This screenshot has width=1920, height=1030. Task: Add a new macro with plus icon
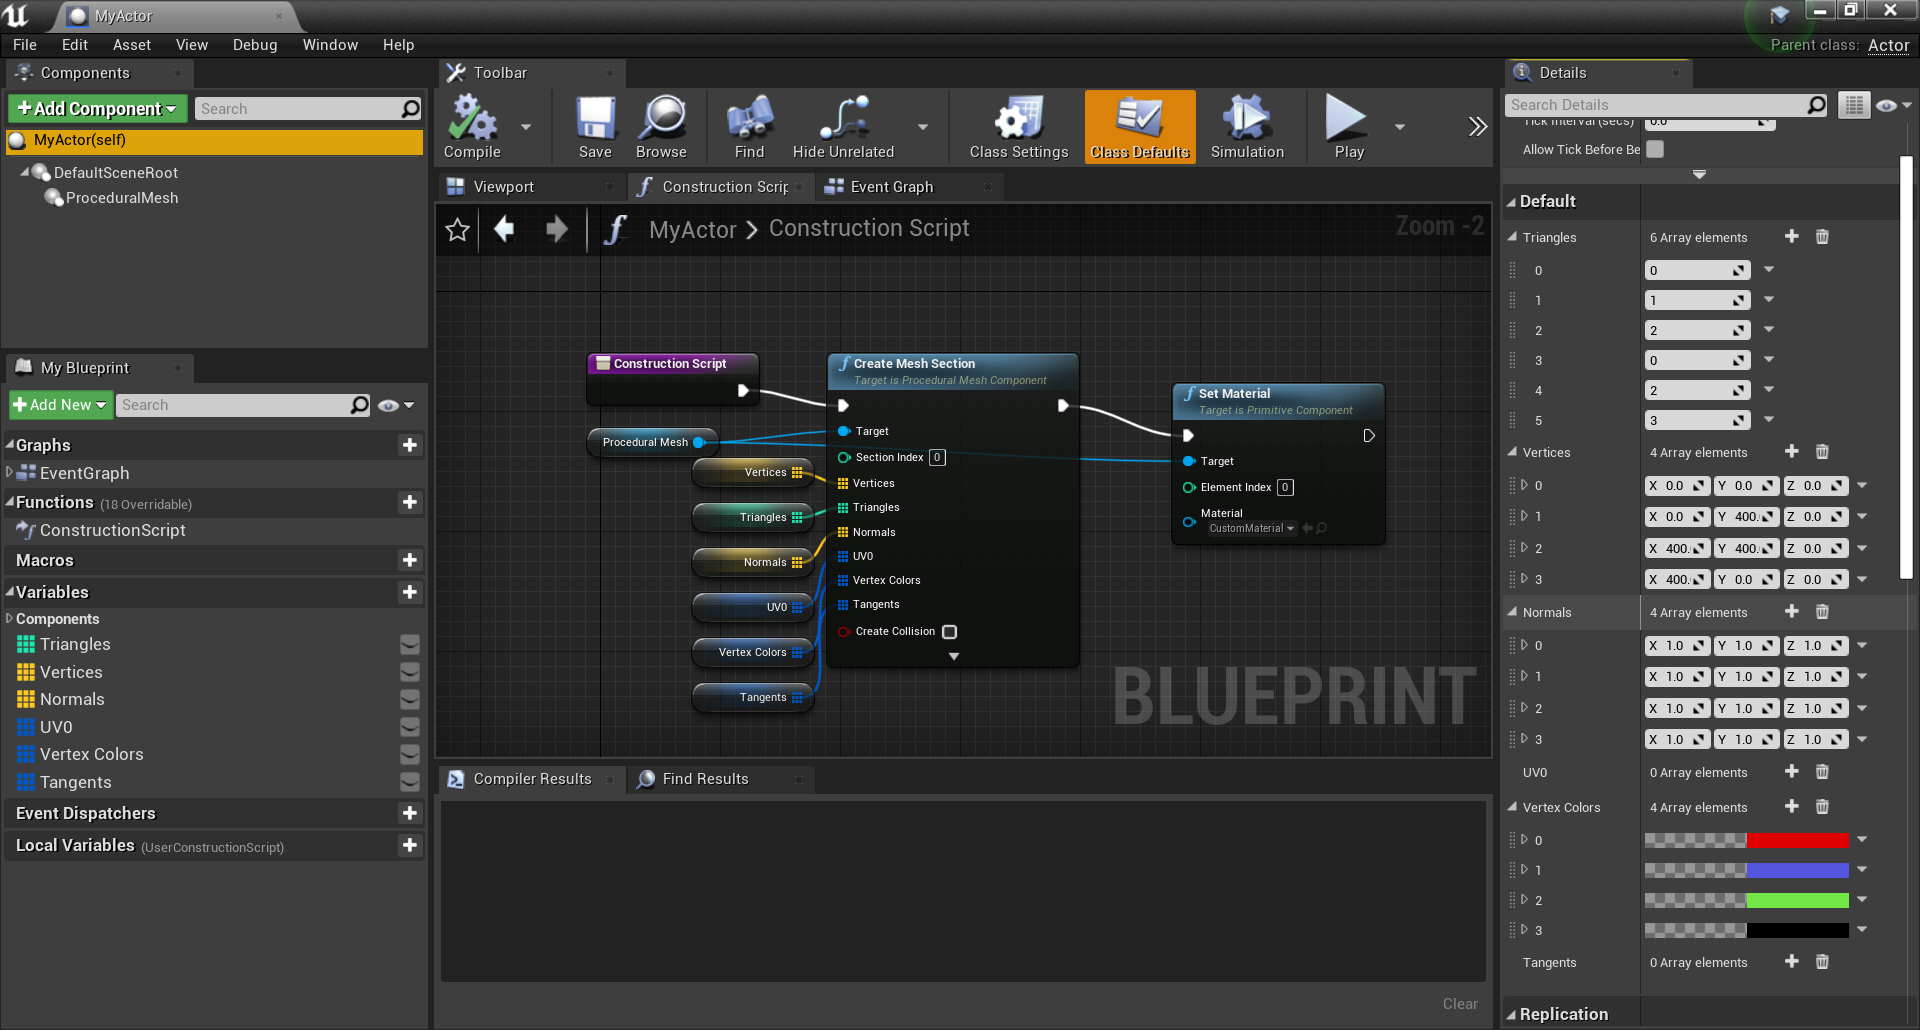point(409,560)
